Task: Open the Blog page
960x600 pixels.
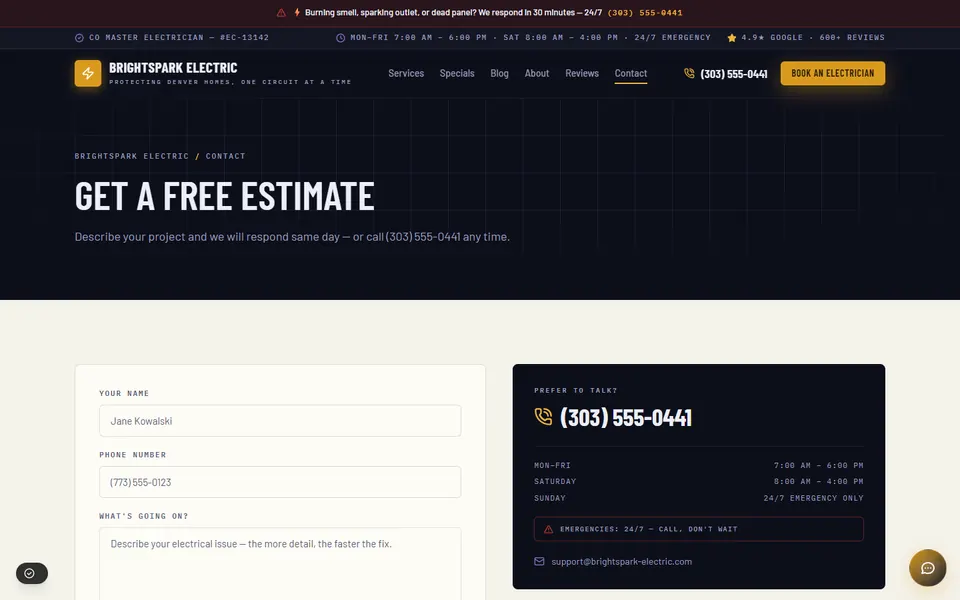Action: point(500,73)
